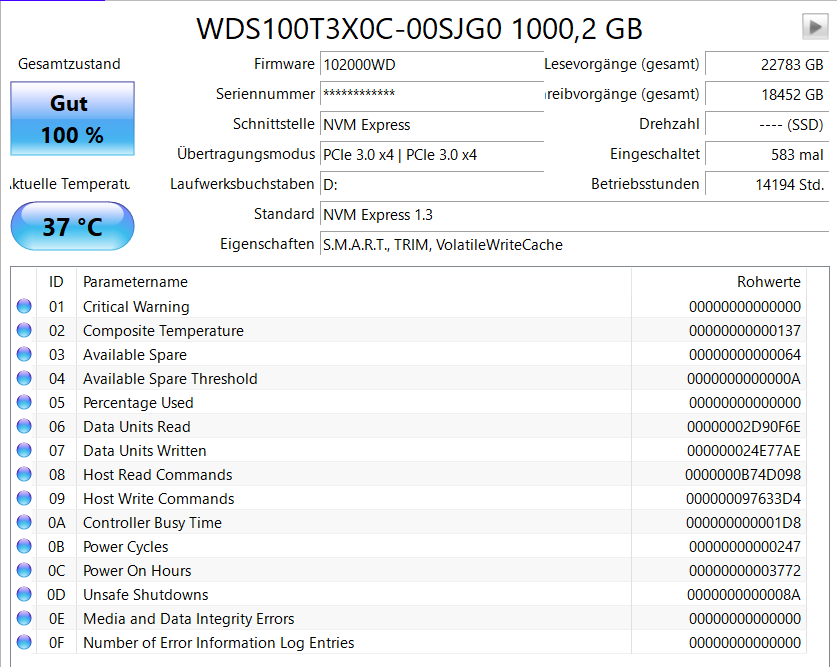
Task: Click raw value 00000097633D4
Action: pyautogui.click(x=744, y=499)
